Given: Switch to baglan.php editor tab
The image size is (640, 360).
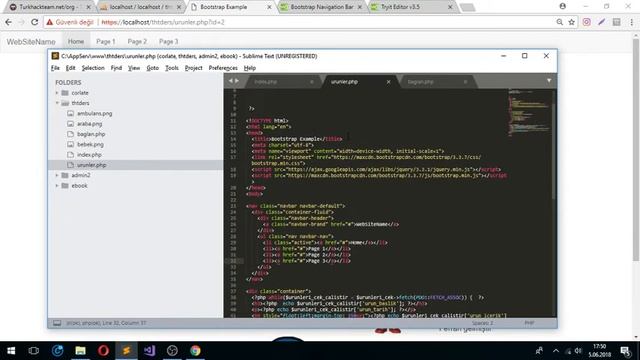Looking at the screenshot, I should [420, 82].
